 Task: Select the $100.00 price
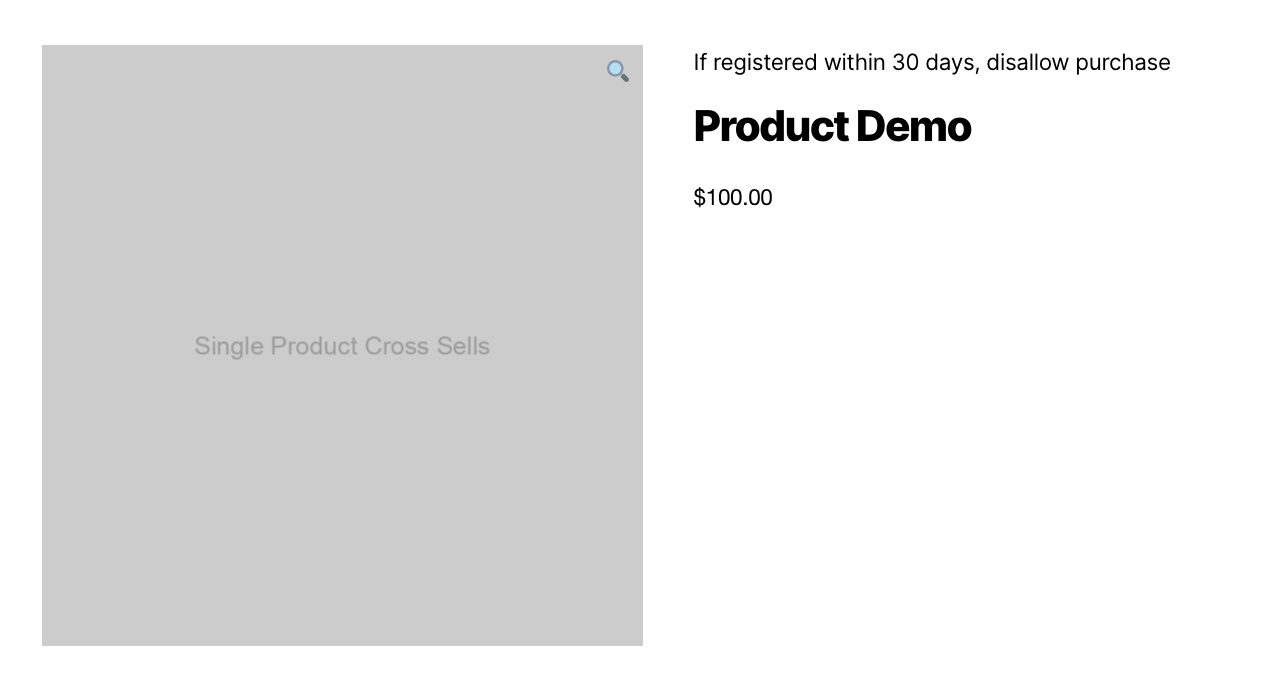click(733, 198)
